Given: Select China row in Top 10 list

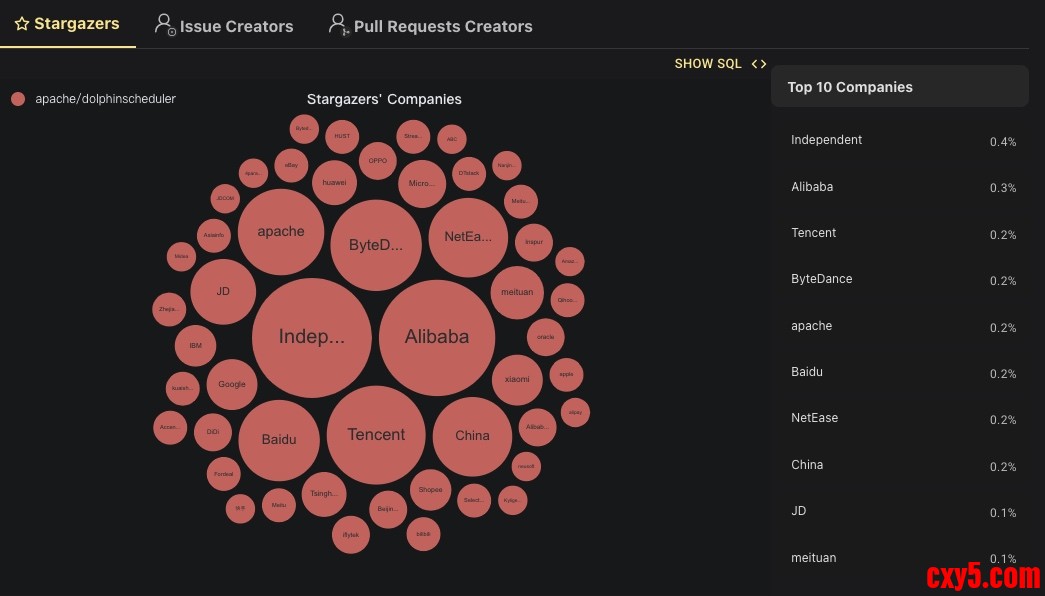Looking at the screenshot, I should 903,465.
